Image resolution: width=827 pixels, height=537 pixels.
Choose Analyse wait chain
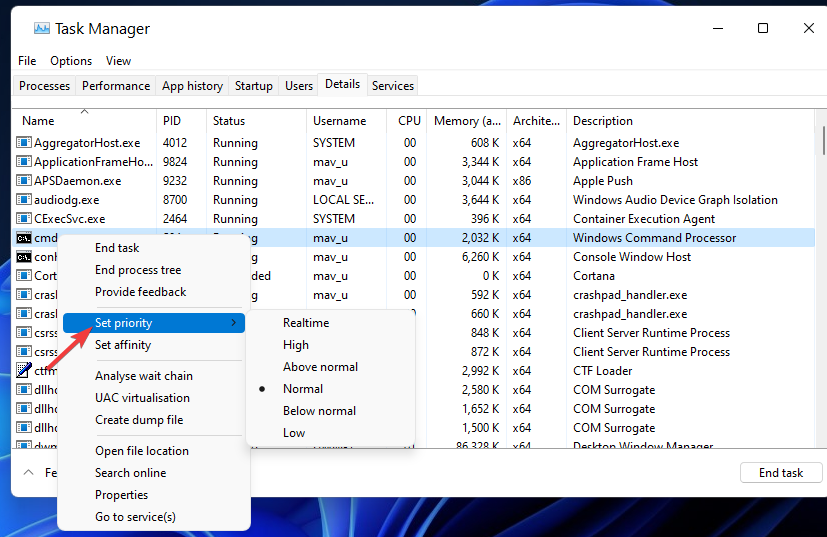pyautogui.click(x=144, y=376)
